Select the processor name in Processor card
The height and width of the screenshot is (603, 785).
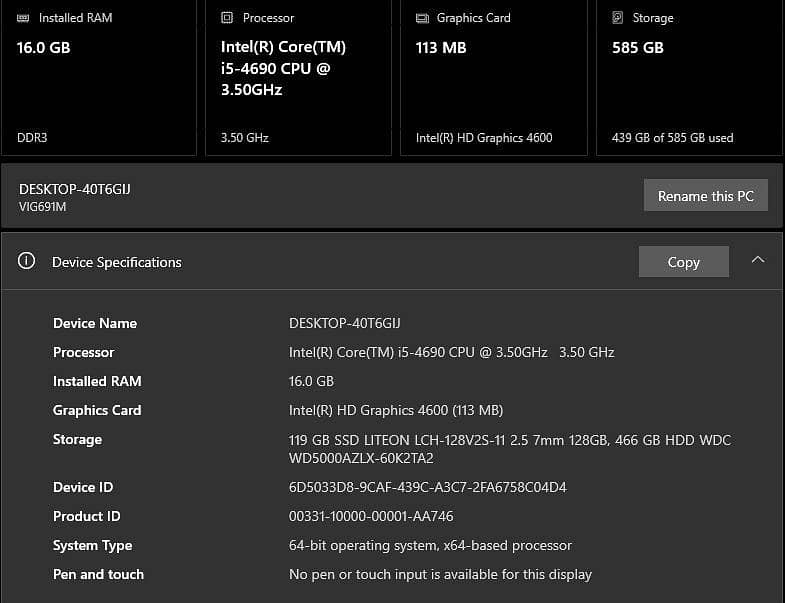point(283,68)
